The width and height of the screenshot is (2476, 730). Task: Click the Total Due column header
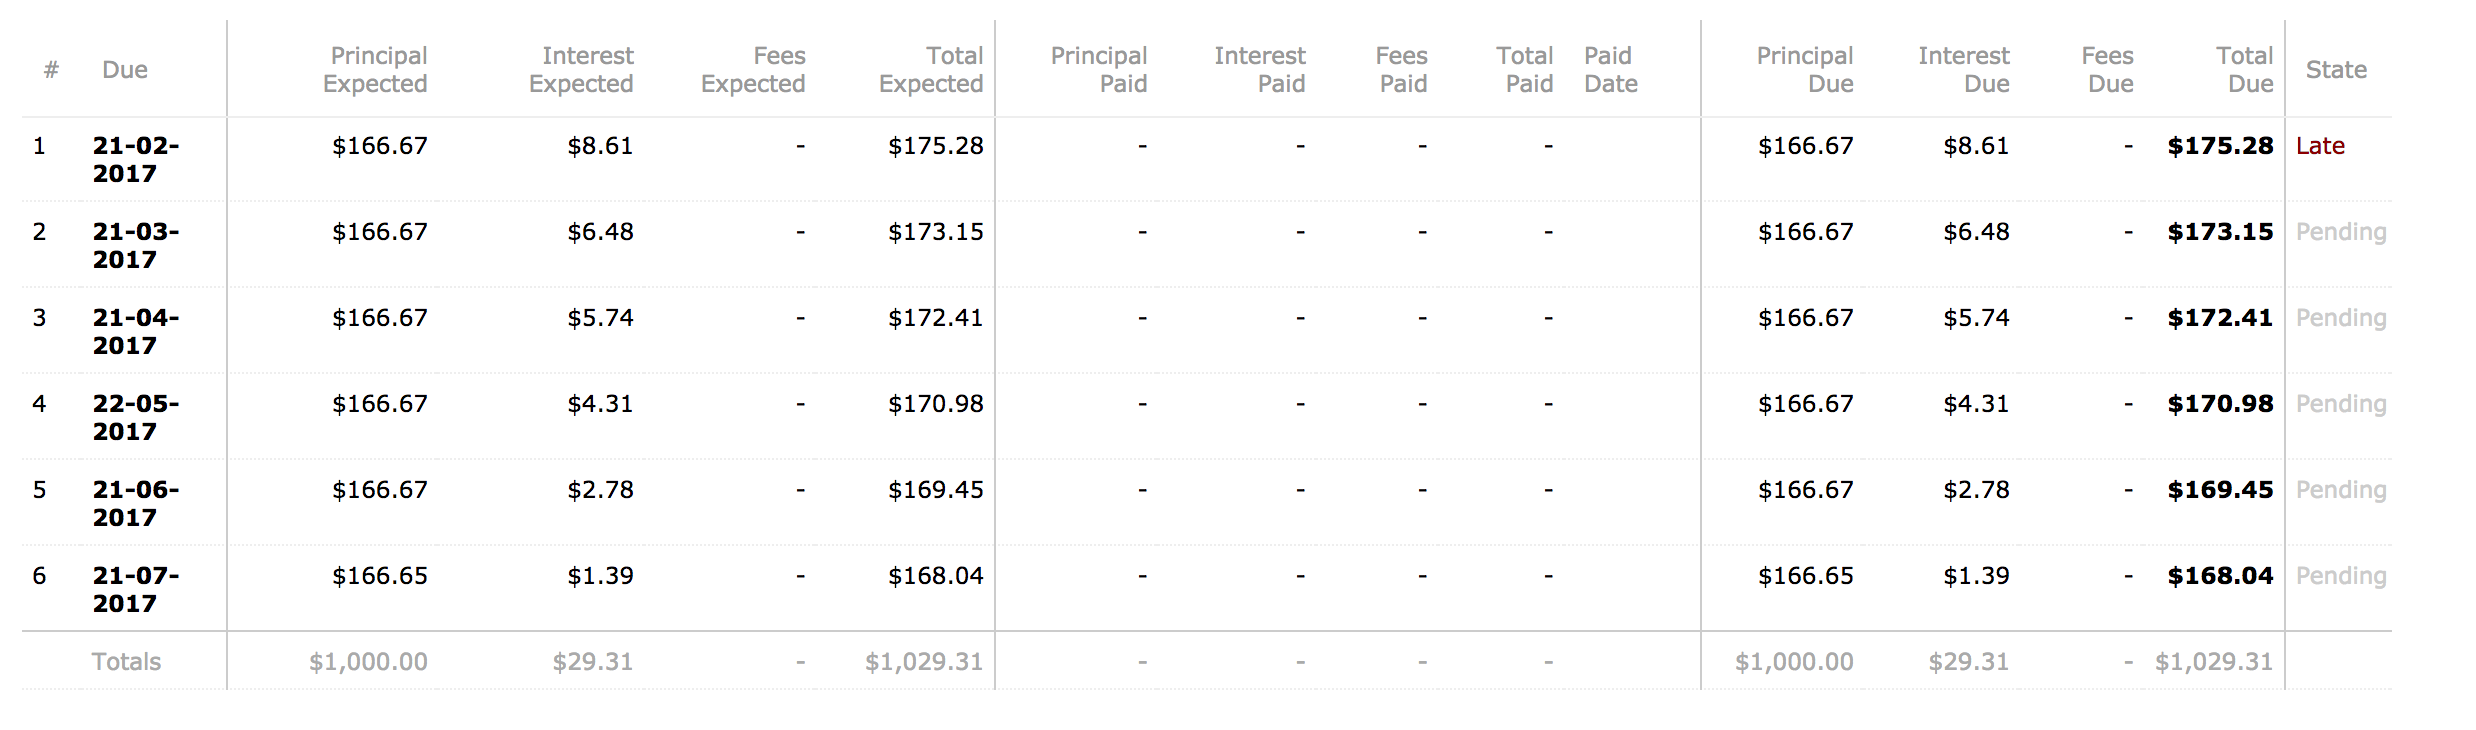(x=2245, y=70)
